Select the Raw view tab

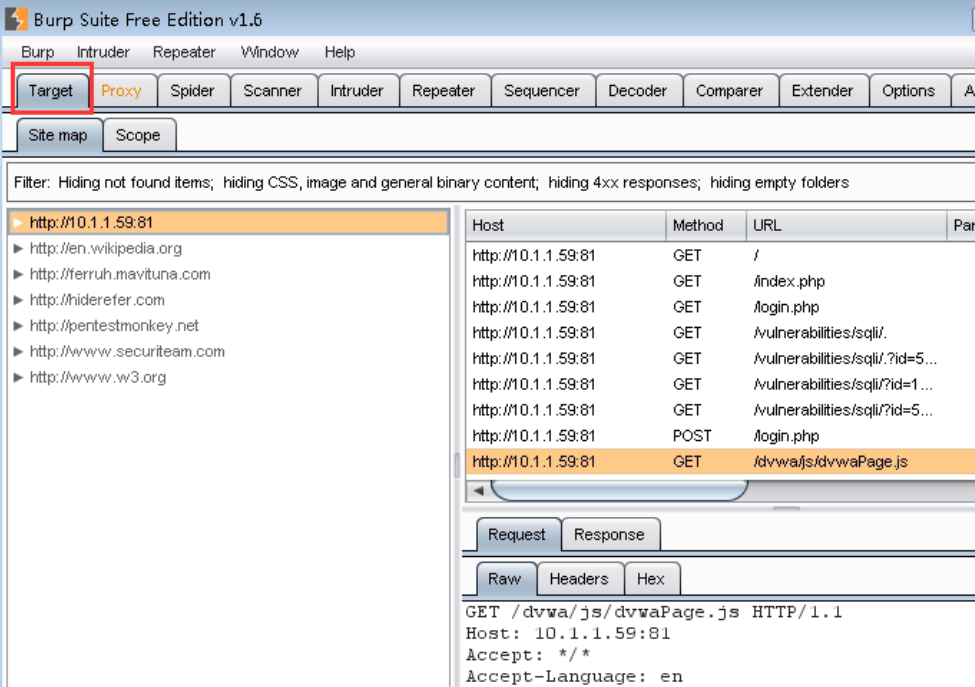pyautogui.click(x=504, y=579)
